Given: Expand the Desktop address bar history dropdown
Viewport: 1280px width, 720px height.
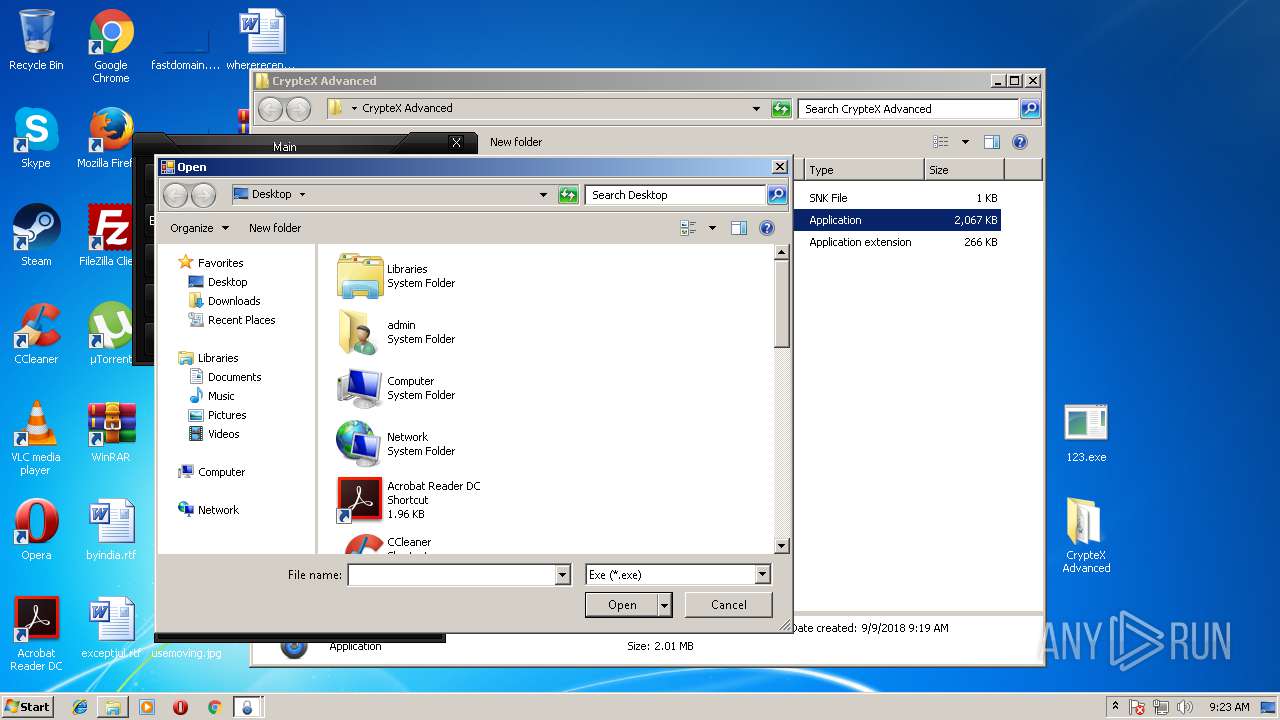Looking at the screenshot, I should [x=543, y=195].
